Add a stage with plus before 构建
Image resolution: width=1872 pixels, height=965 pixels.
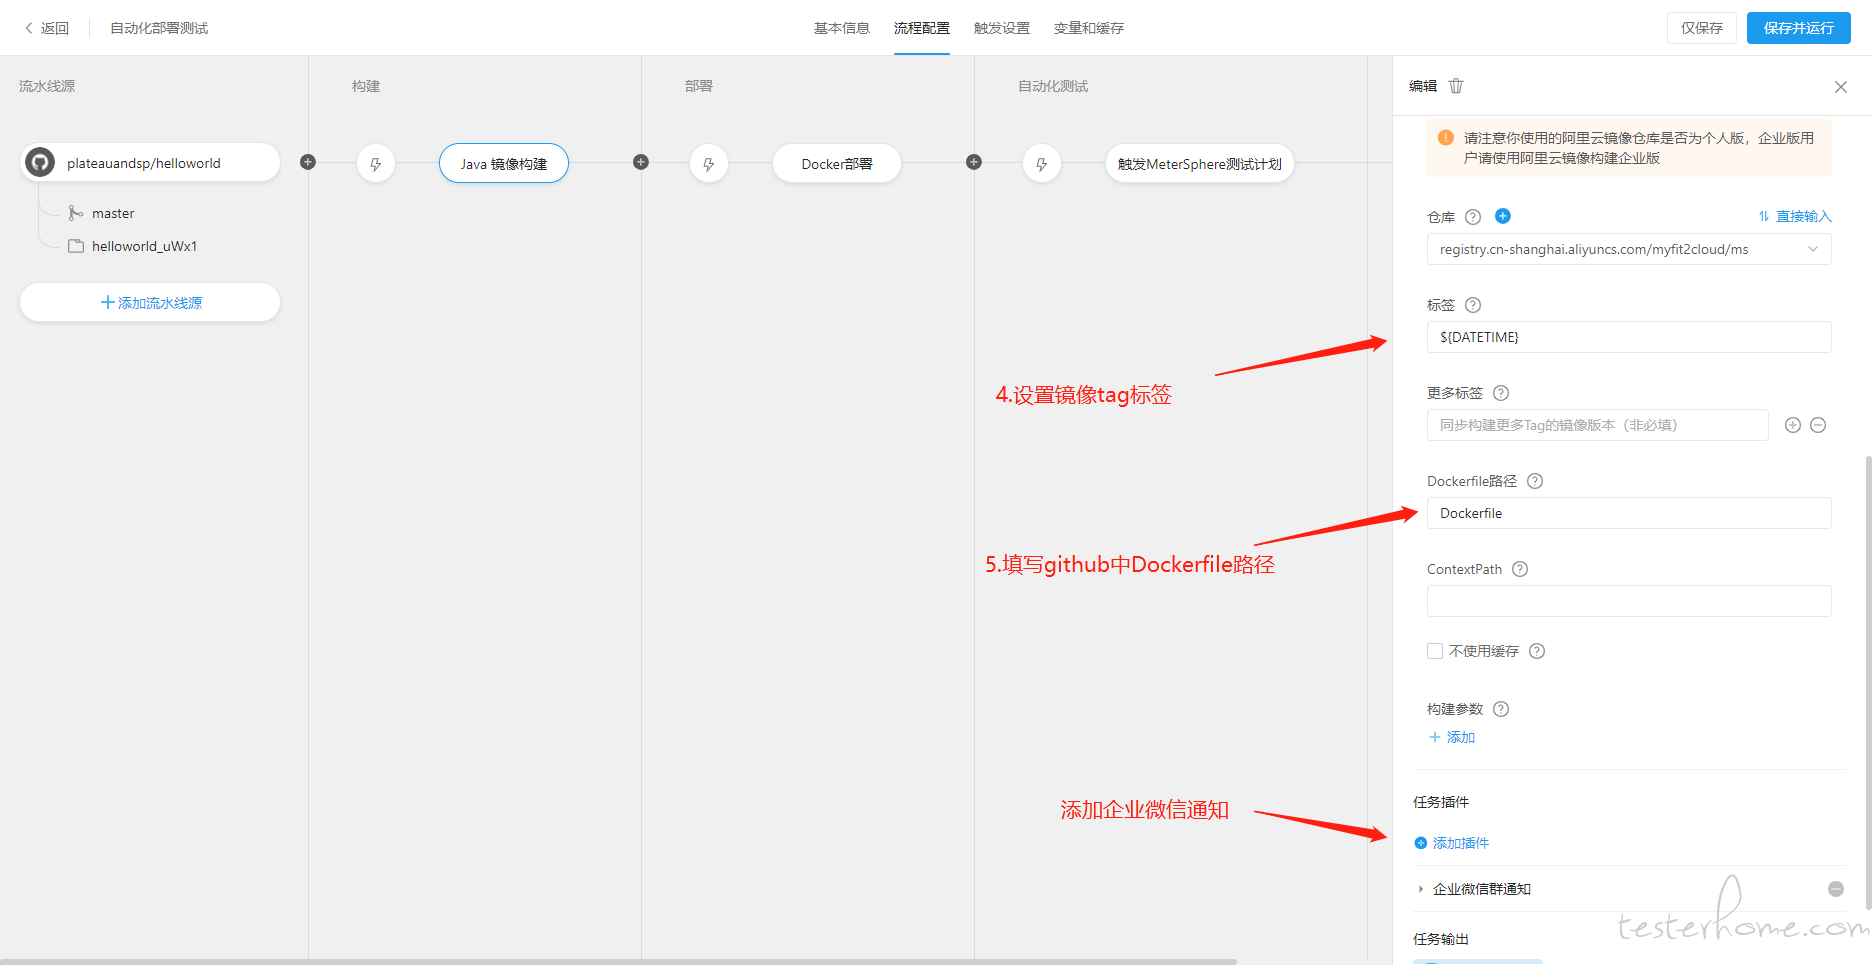pos(308,162)
